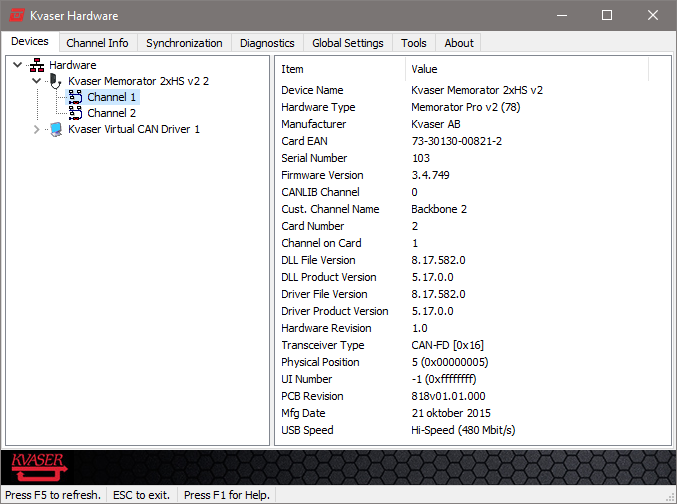677x504 pixels.
Task: Click the Item column header
Action: (340, 69)
